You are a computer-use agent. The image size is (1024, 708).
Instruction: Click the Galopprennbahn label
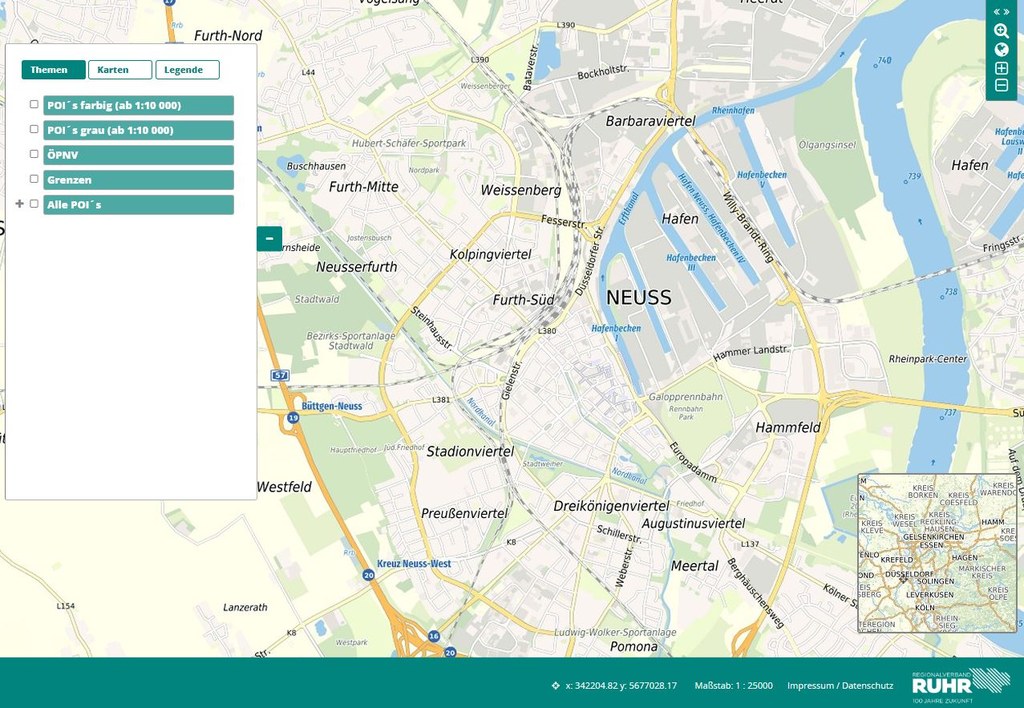click(686, 396)
